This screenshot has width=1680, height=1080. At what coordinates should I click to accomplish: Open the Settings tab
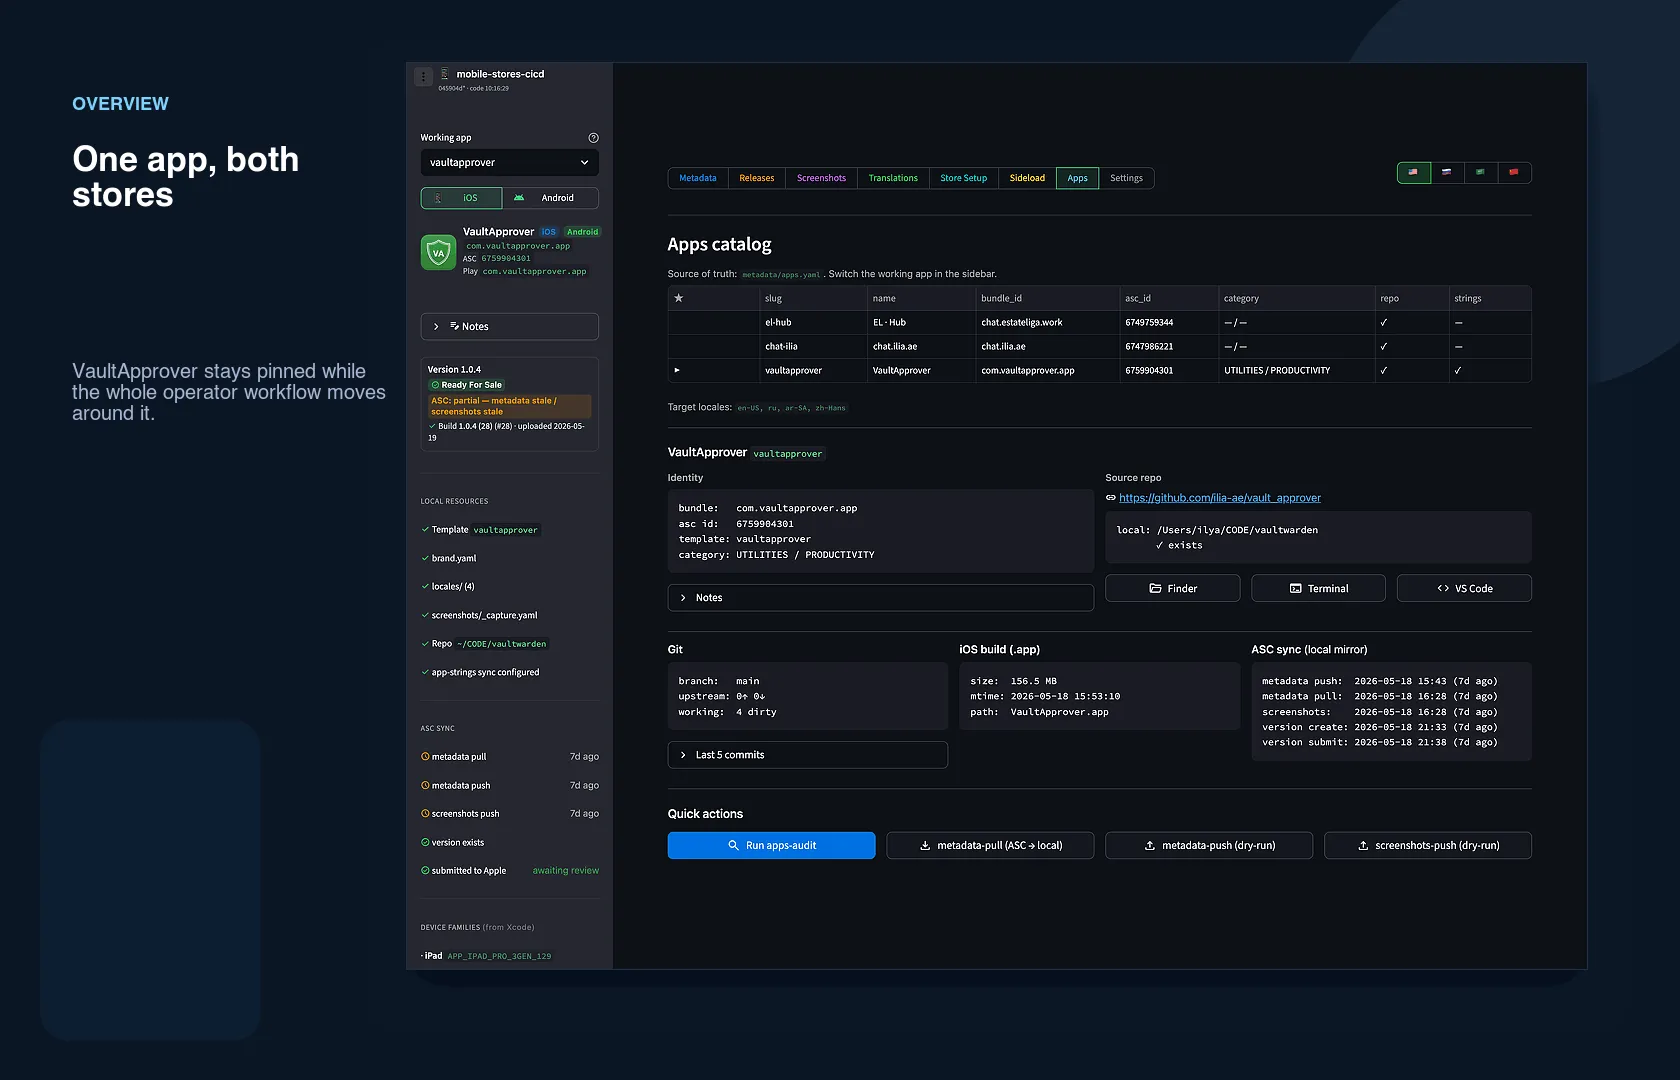[x=1126, y=178]
